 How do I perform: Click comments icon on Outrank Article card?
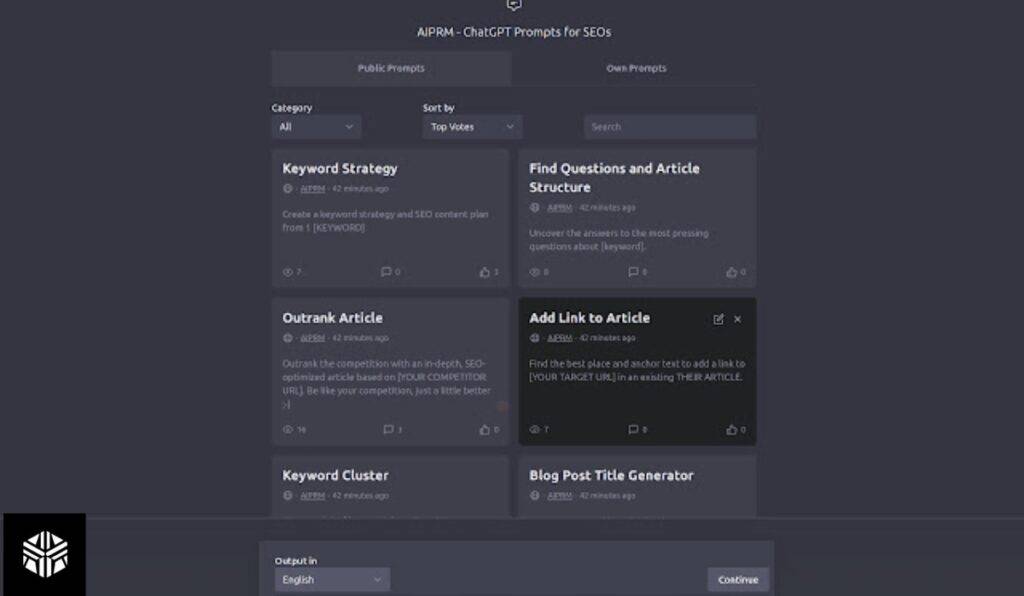(x=388, y=429)
